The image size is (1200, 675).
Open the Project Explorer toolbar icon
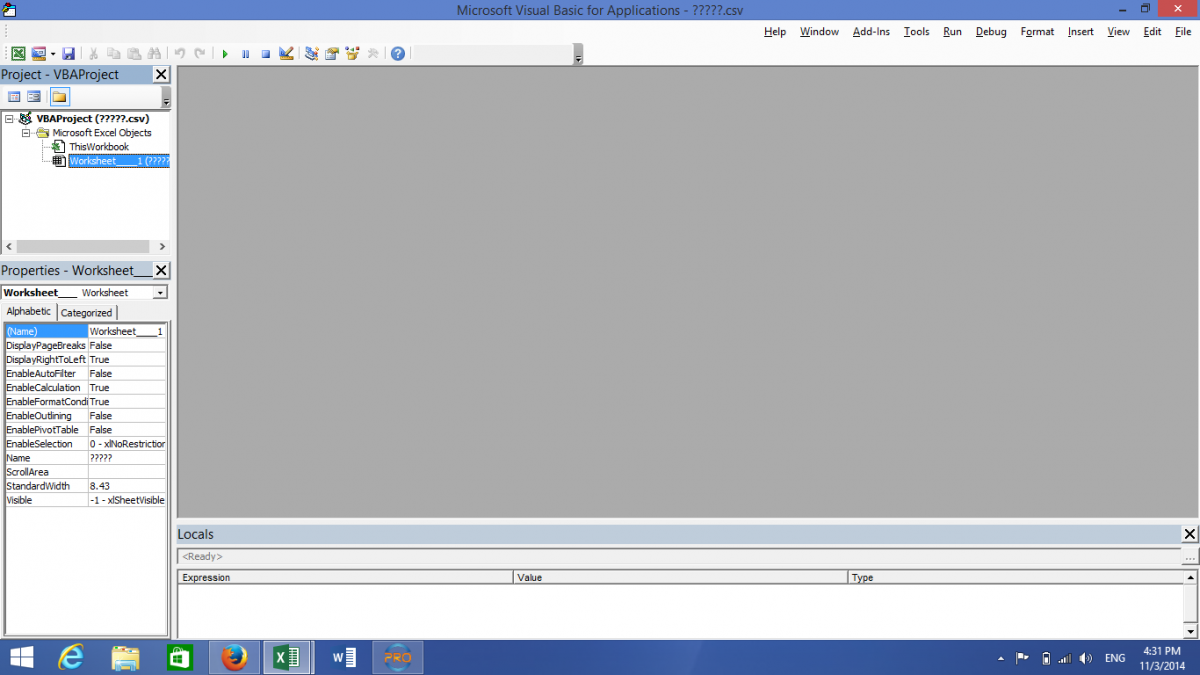pyautogui.click(x=312, y=53)
